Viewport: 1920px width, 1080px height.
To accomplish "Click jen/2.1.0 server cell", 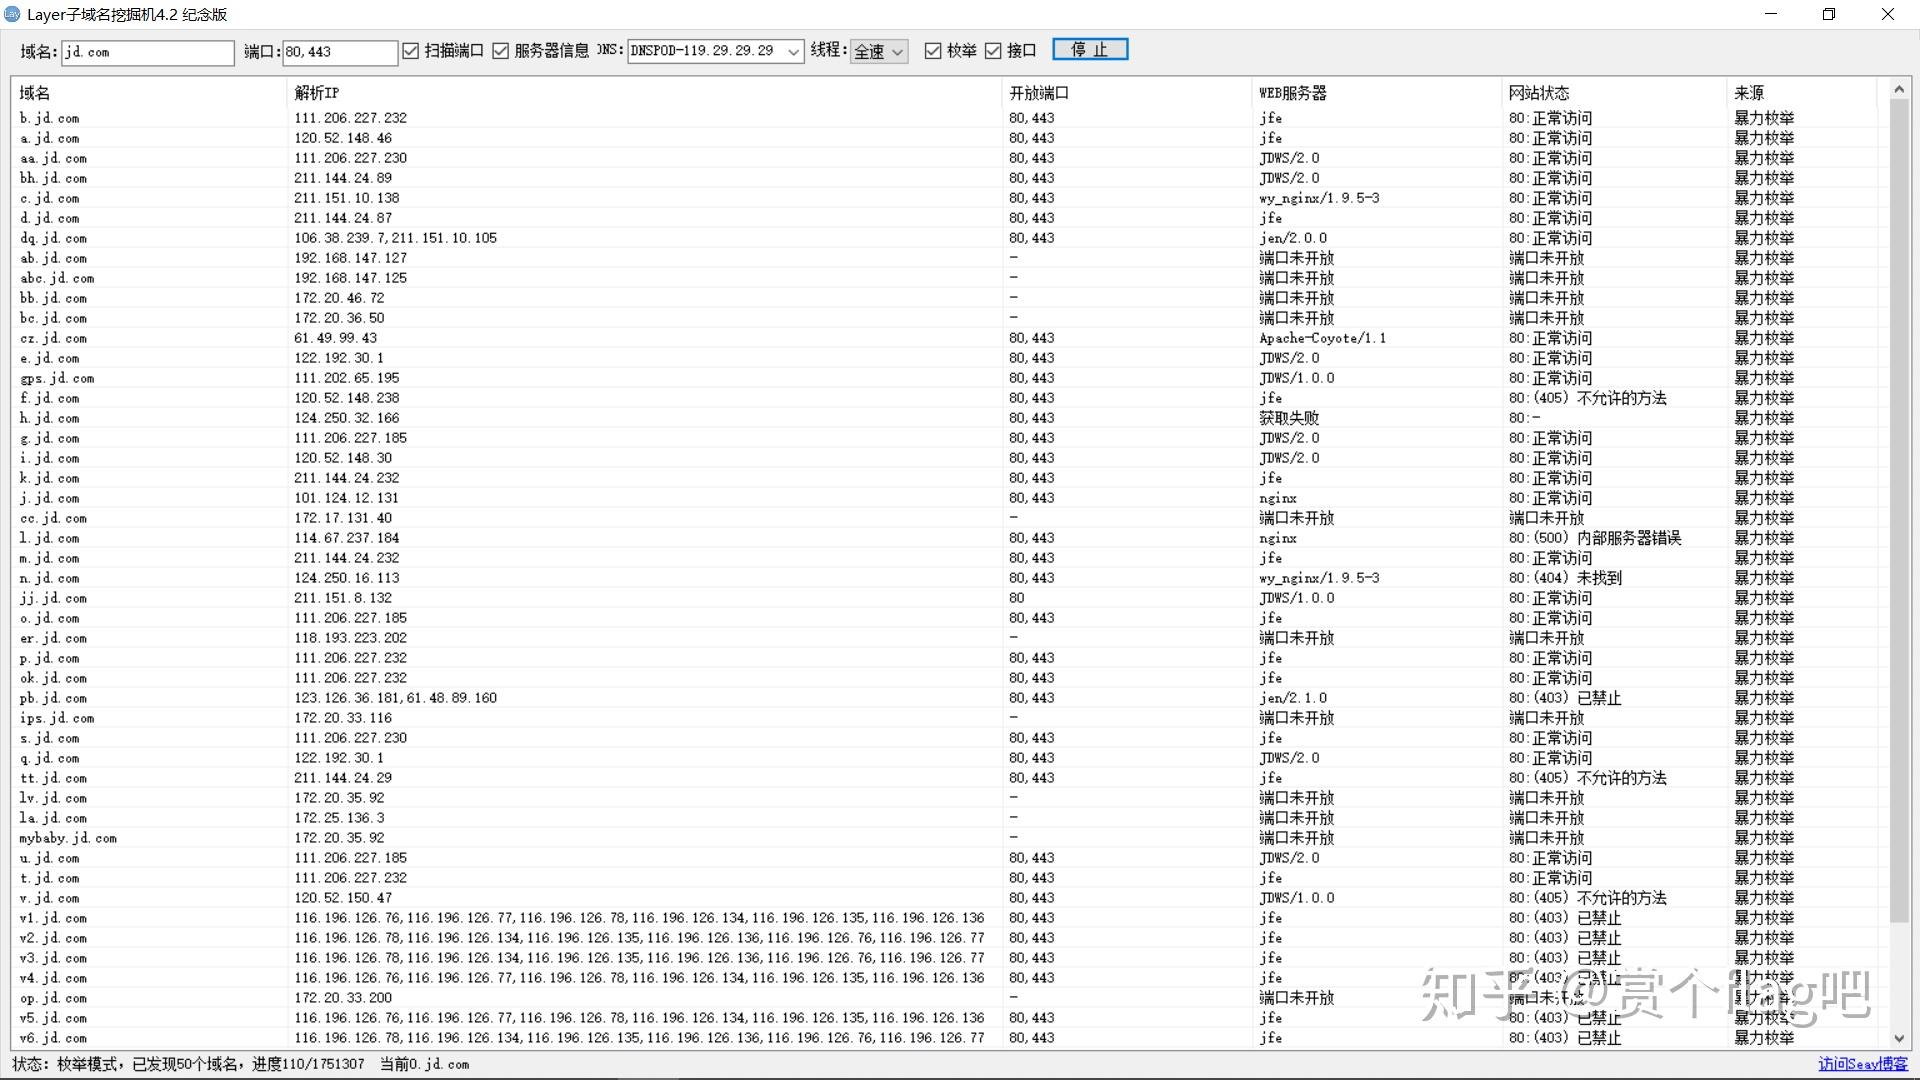I will 1292,698.
